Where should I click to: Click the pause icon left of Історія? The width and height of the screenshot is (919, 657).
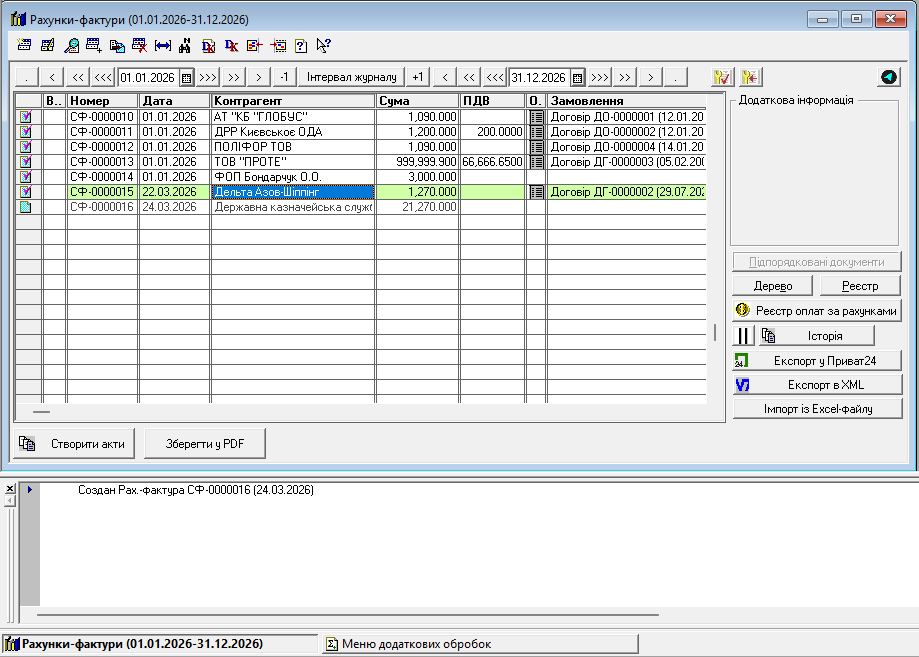click(x=744, y=336)
